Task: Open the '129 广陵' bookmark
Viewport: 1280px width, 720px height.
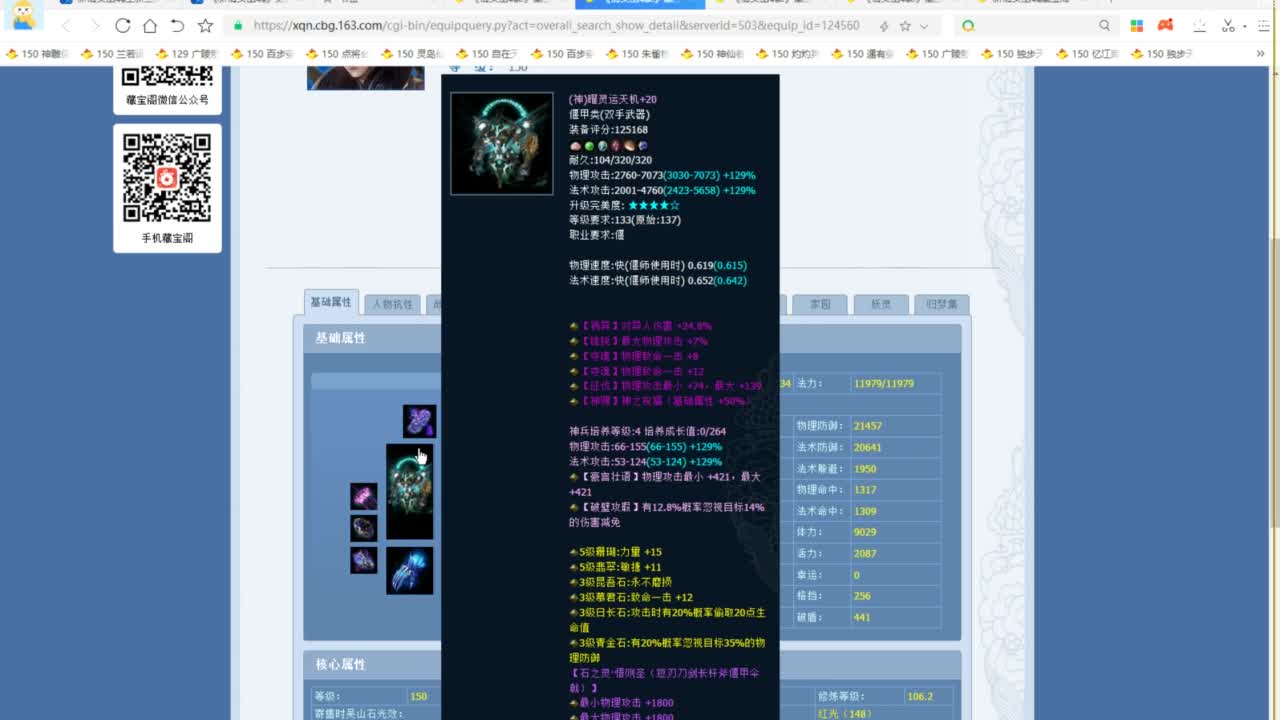Action: coord(187,54)
